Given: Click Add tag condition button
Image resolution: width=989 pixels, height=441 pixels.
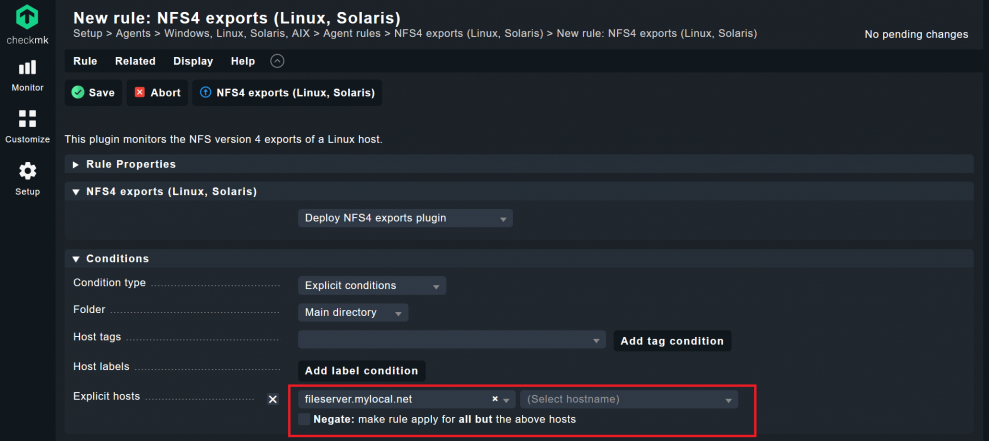Looking at the screenshot, I should 672,341.
